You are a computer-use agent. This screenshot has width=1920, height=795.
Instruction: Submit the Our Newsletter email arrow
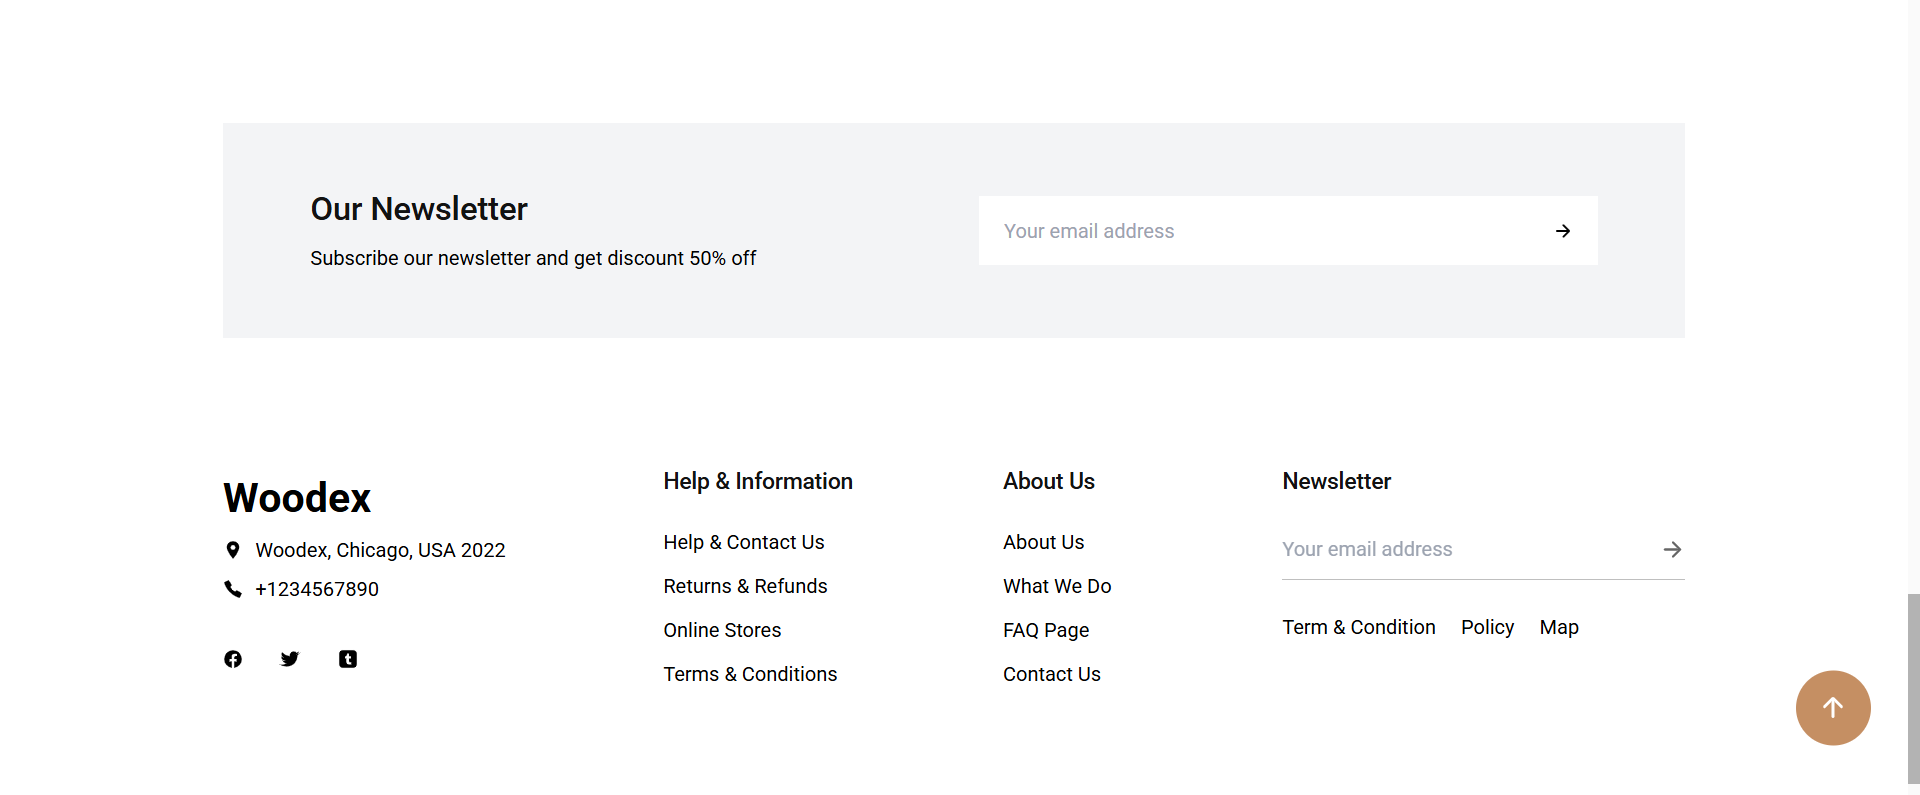[x=1563, y=231]
